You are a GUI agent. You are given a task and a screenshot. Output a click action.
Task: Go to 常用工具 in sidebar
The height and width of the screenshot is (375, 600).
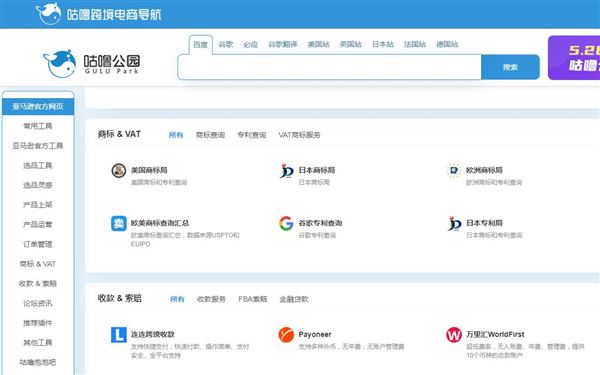pyautogui.click(x=38, y=126)
